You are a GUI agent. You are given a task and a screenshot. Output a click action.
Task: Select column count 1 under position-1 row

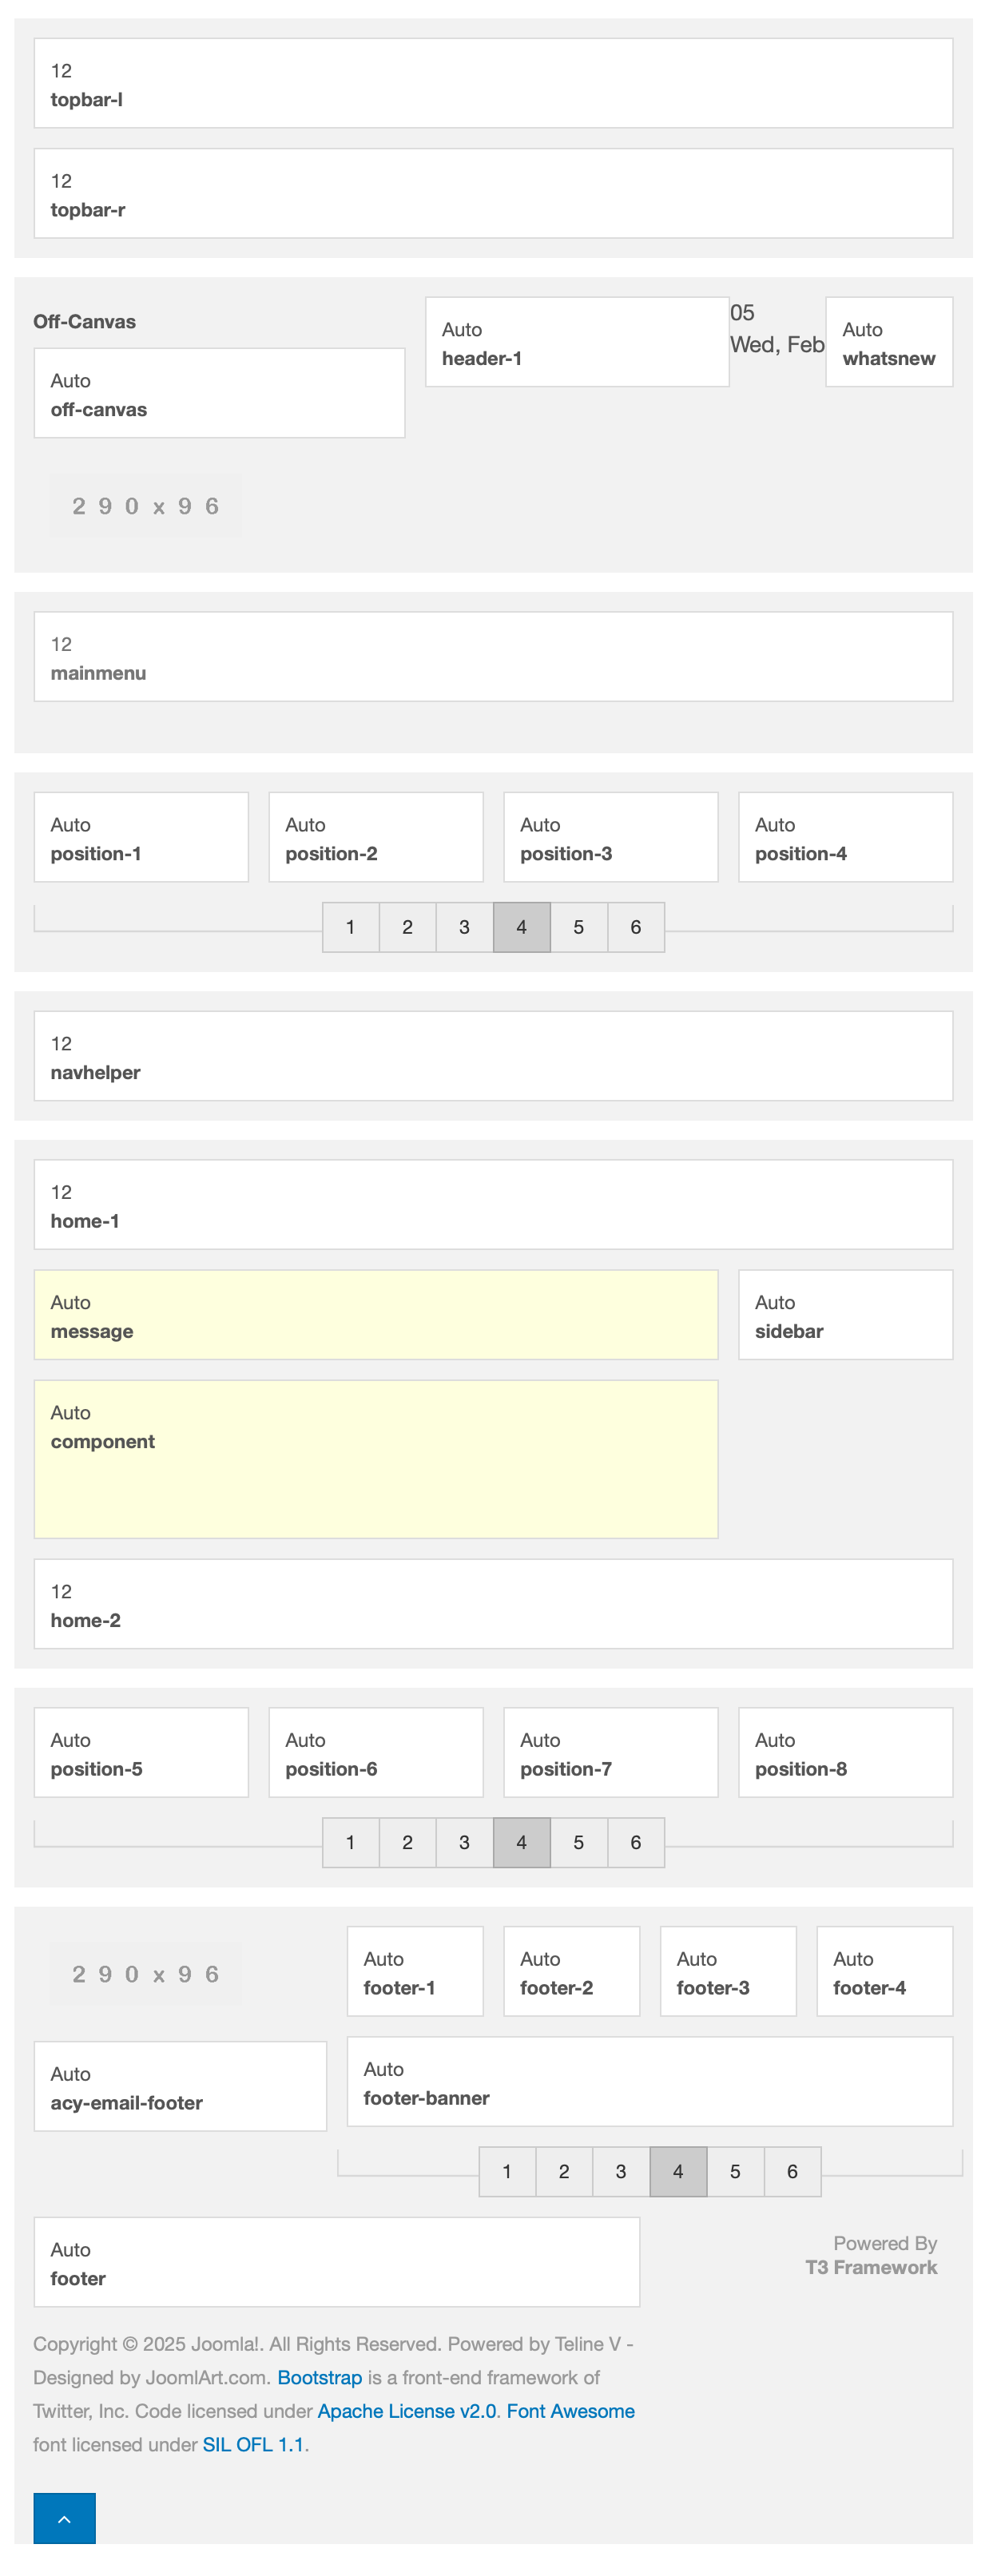pos(350,927)
